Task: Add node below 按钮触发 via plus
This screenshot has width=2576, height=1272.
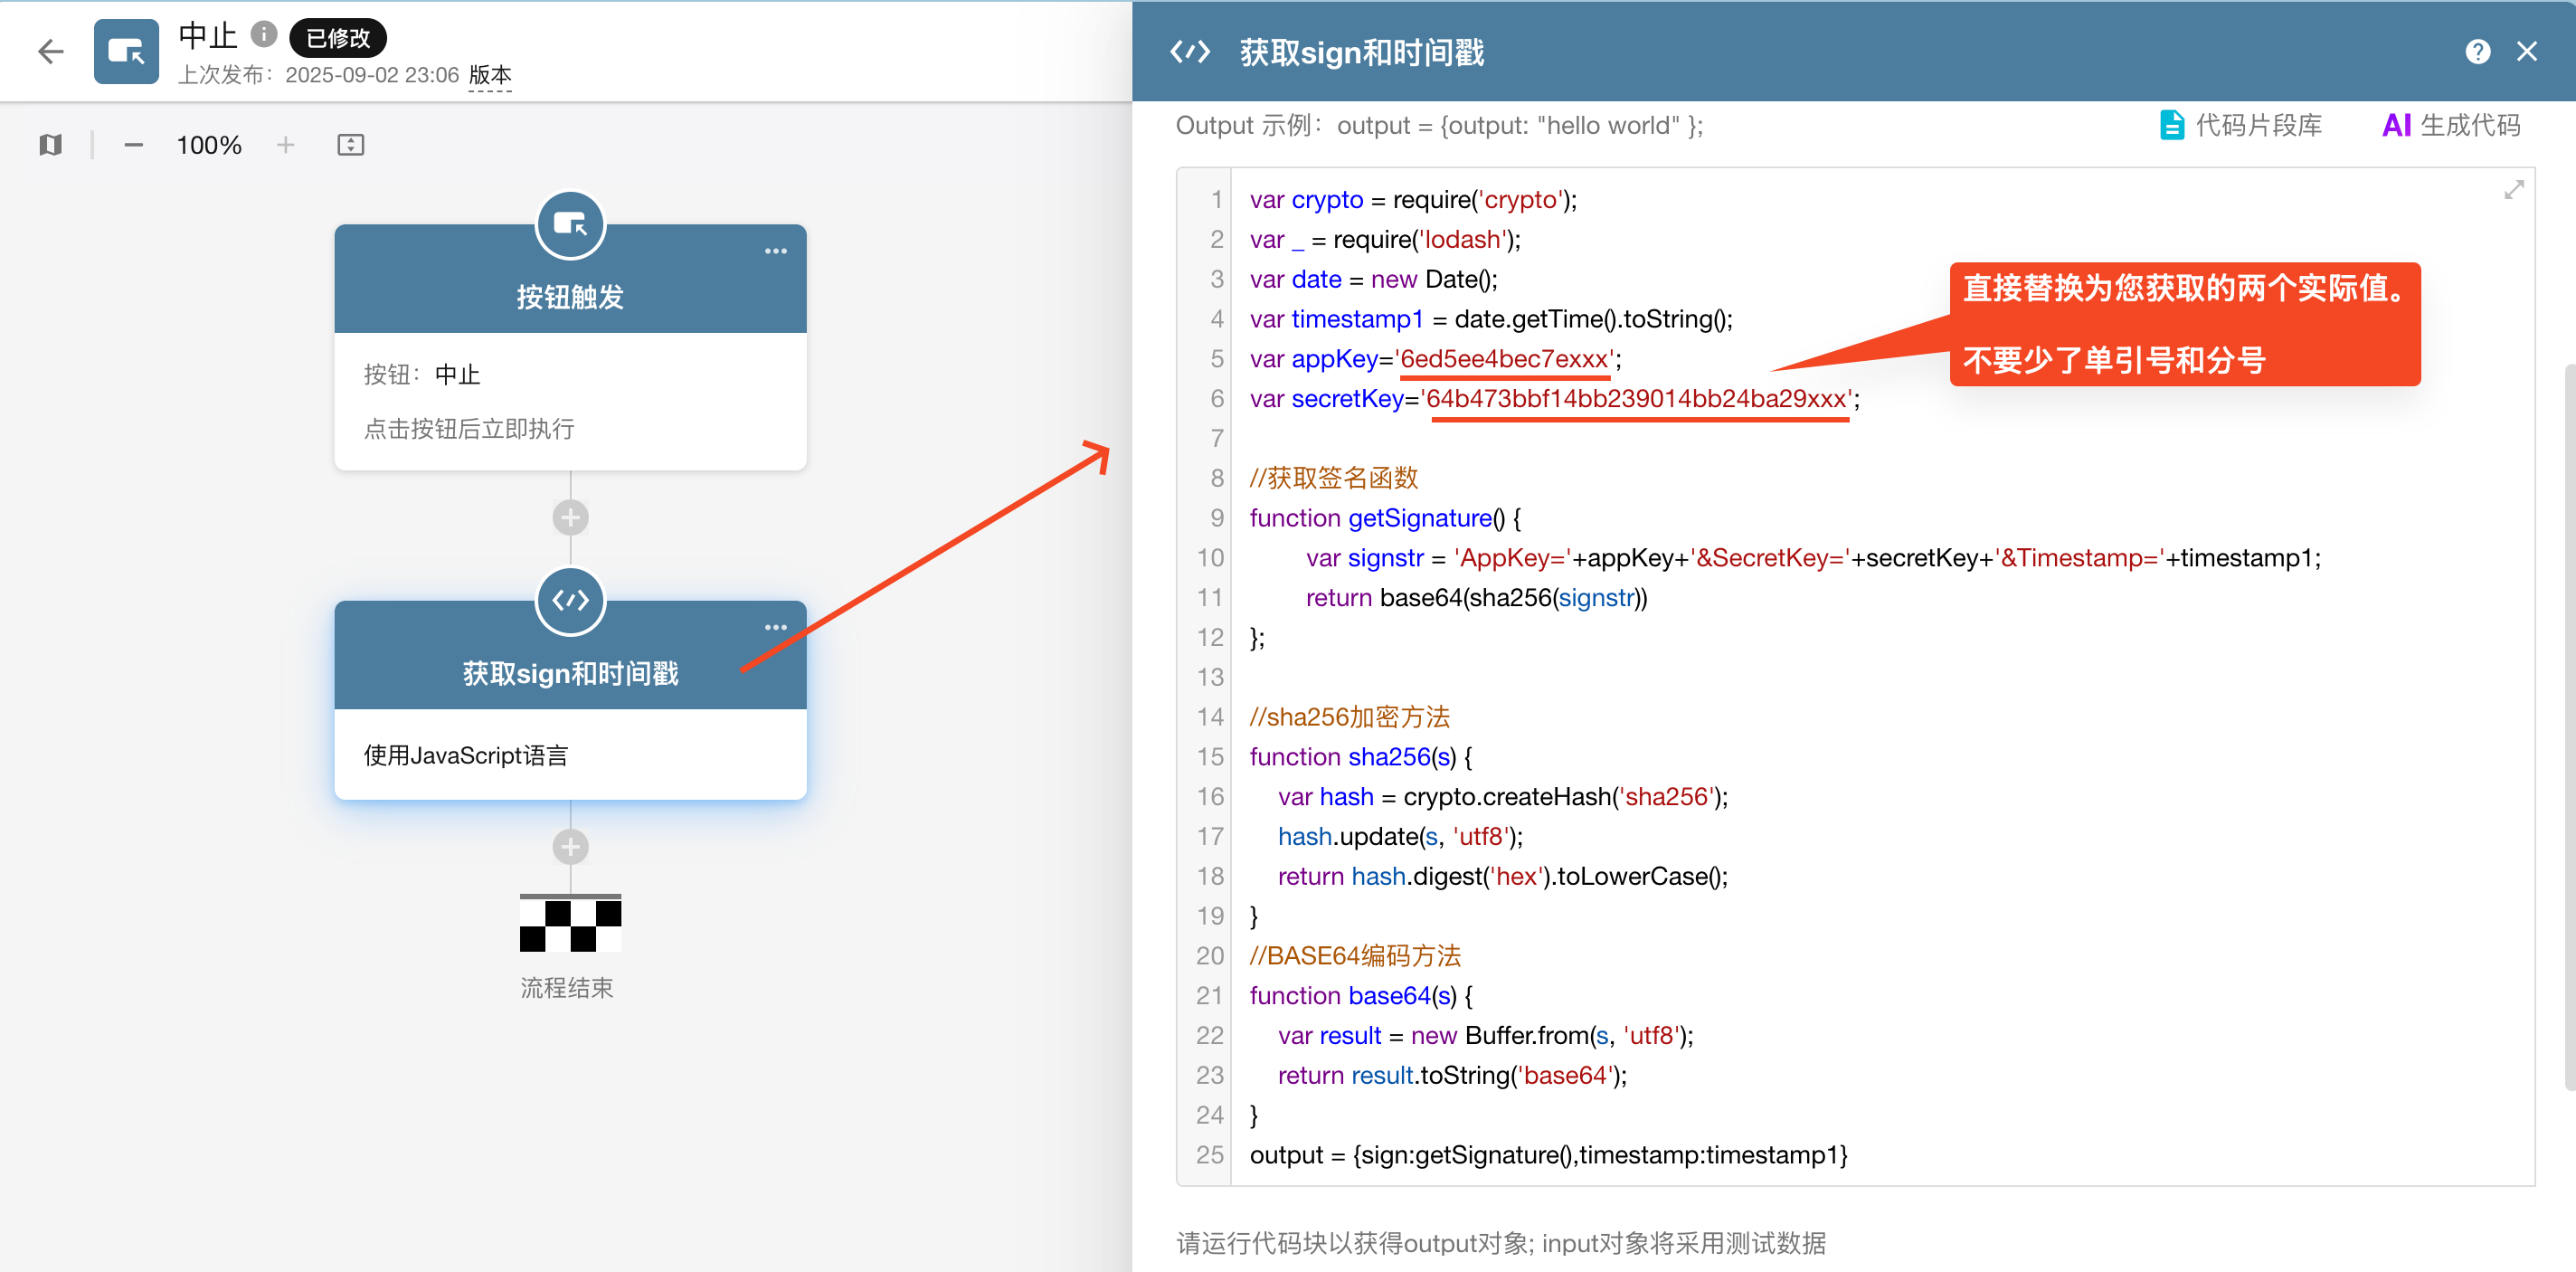Action: [x=570, y=518]
